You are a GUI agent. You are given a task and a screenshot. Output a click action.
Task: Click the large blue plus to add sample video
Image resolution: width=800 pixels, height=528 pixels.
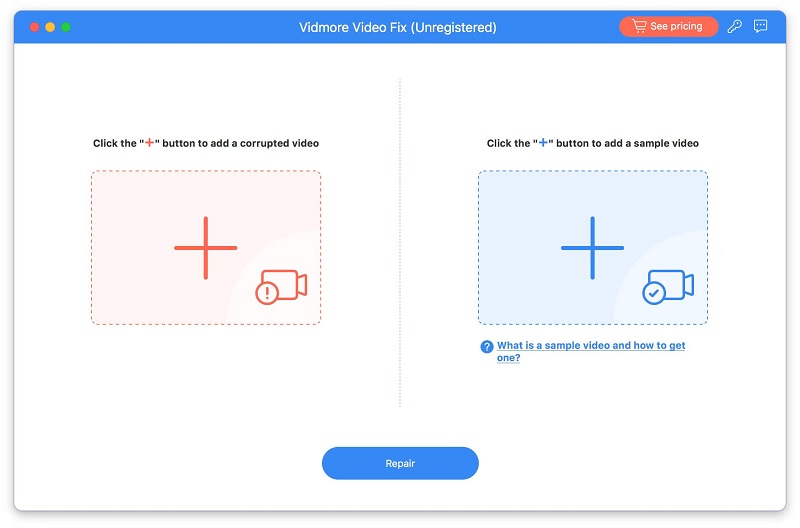click(x=592, y=248)
